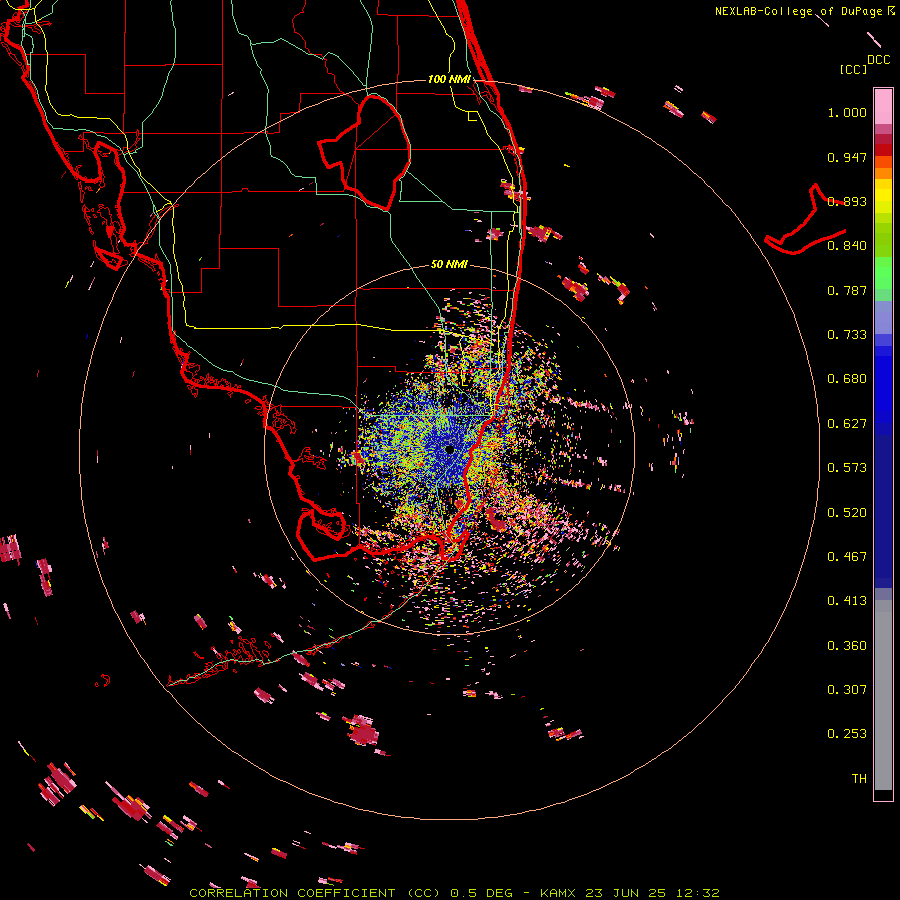The height and width of the screenshot is (900, 900).
Task: Pick the gray low-value color bar segment
Action: [883, 695]
